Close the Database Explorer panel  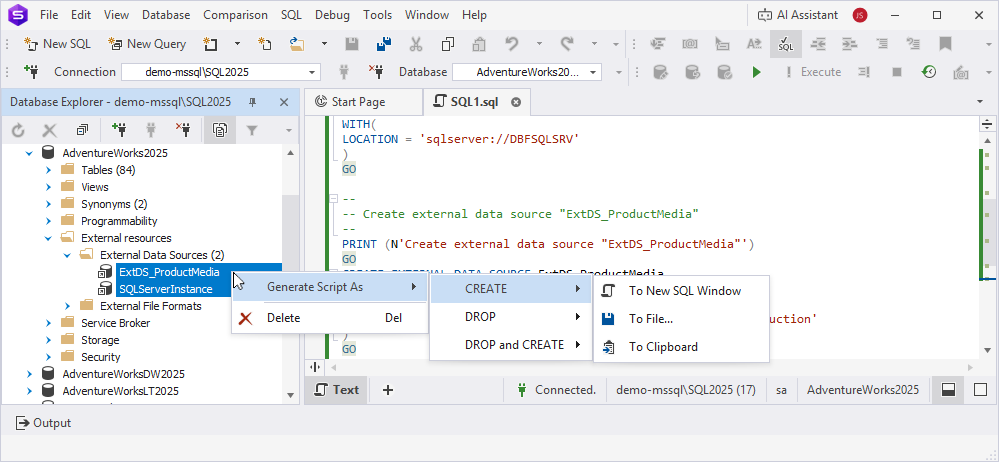pos(284,102)
